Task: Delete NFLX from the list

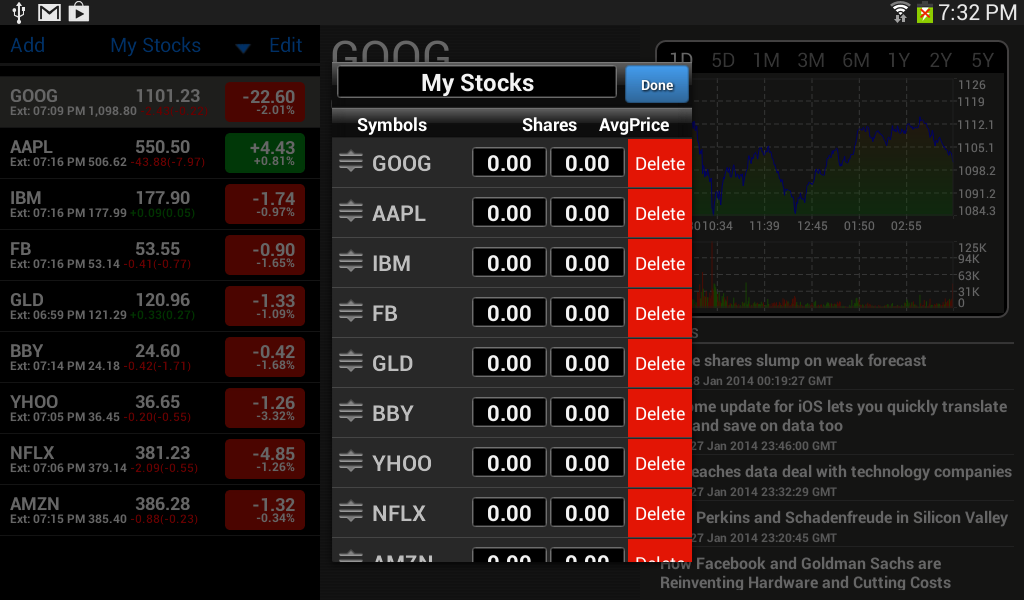Action: click(x=660, y=514)
